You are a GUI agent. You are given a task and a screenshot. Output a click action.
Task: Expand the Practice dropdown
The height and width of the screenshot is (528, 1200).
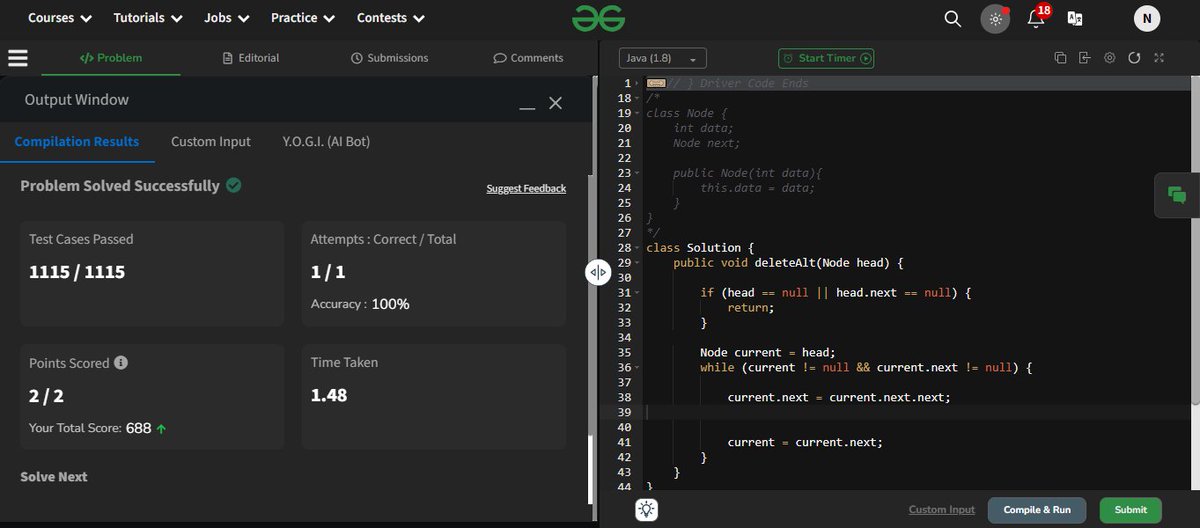tap(303, 18)
